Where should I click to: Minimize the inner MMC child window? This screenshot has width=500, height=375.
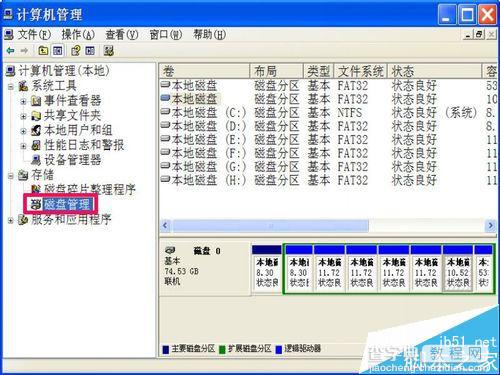[468, 34]
